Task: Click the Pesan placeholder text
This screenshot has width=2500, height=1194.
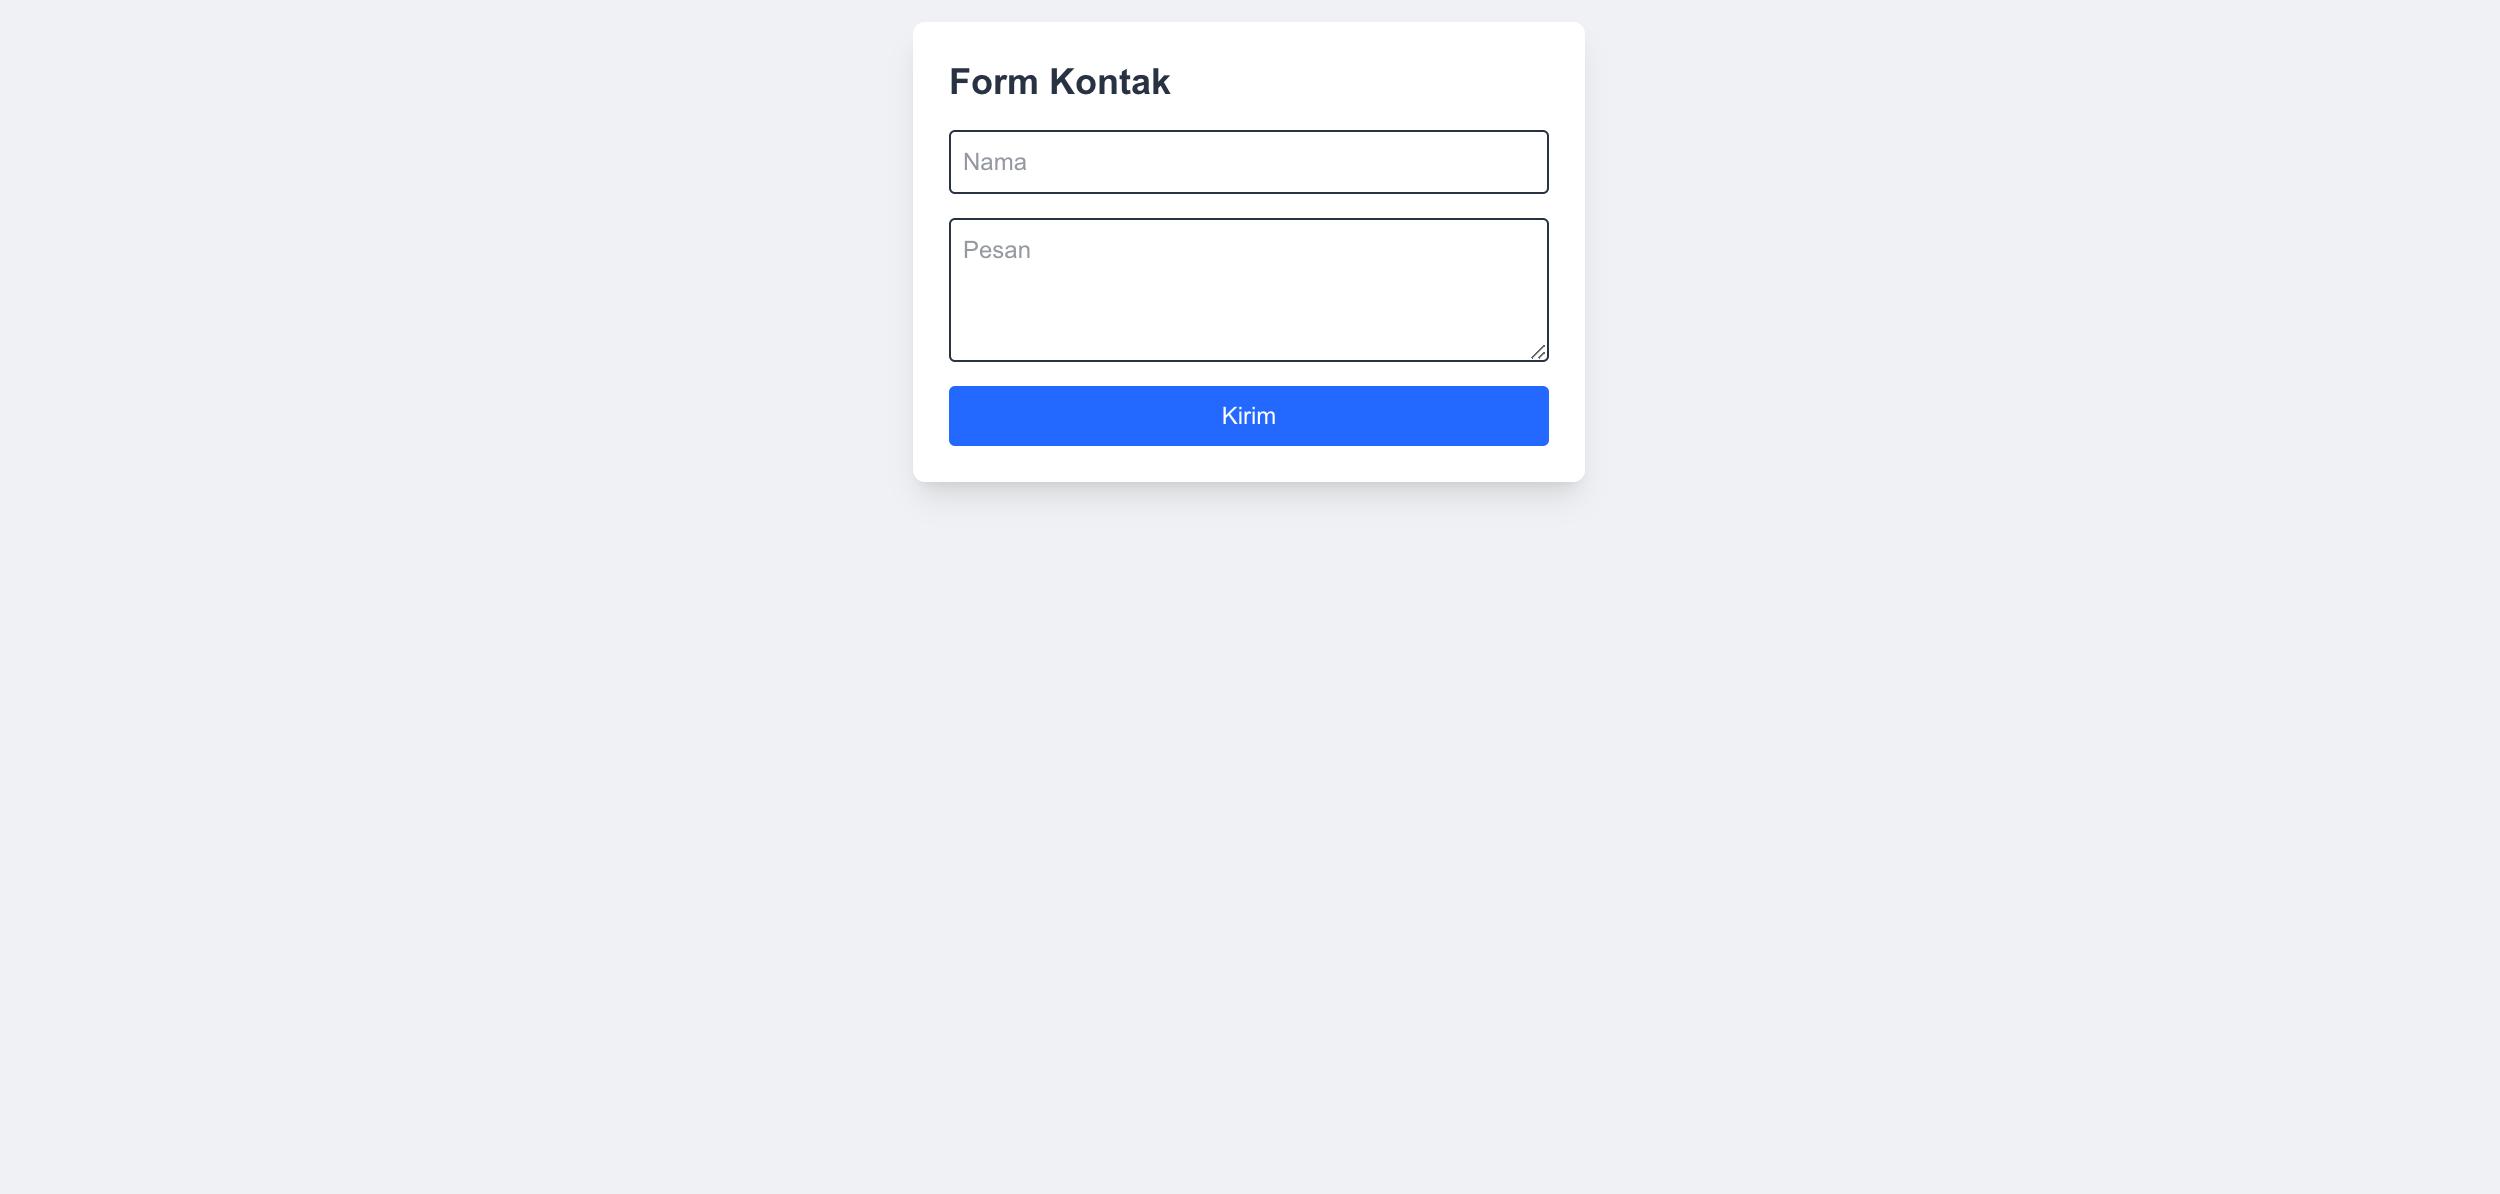Action: point(996,249)
